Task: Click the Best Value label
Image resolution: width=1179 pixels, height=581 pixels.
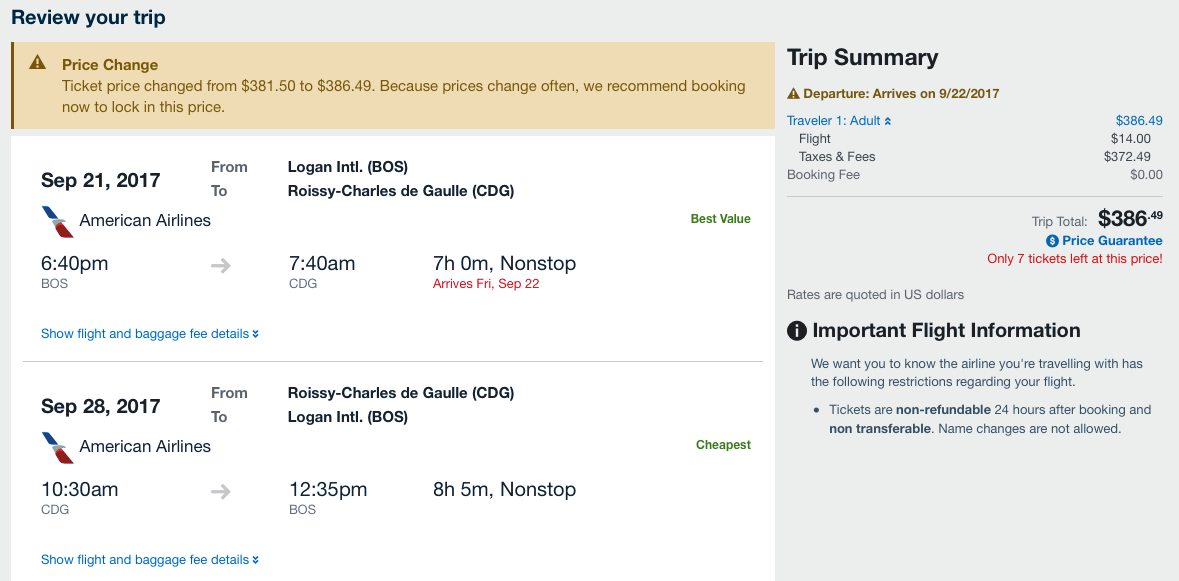Action: (720, 219)
